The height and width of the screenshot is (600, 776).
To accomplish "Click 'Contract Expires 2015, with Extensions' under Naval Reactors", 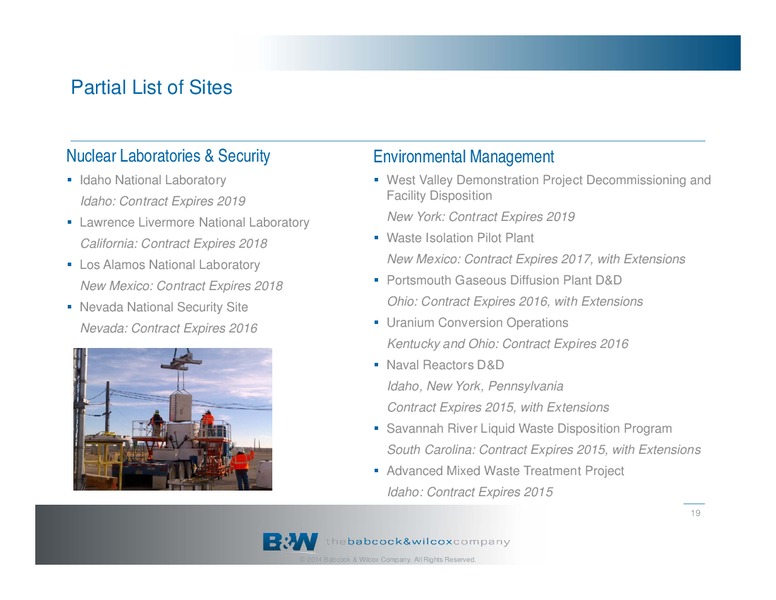I will pos(498,407).
